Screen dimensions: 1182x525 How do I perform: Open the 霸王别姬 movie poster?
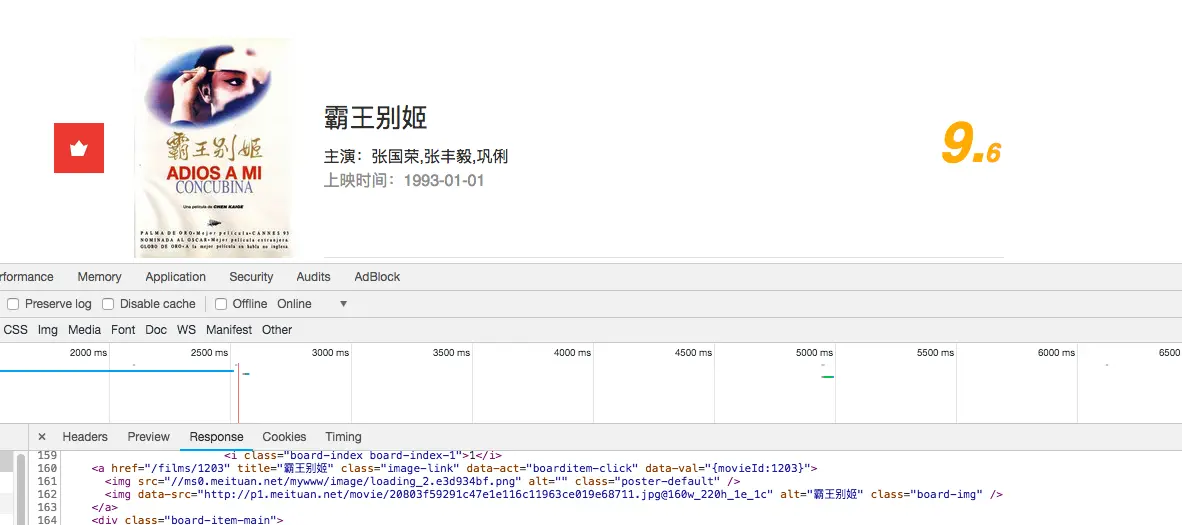[212, 148]
